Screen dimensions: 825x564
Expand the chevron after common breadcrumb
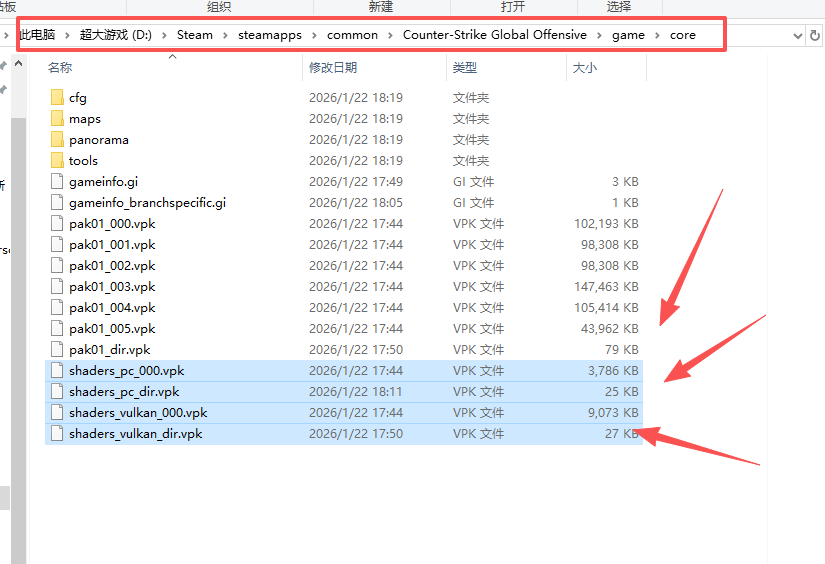coord(390,35)
